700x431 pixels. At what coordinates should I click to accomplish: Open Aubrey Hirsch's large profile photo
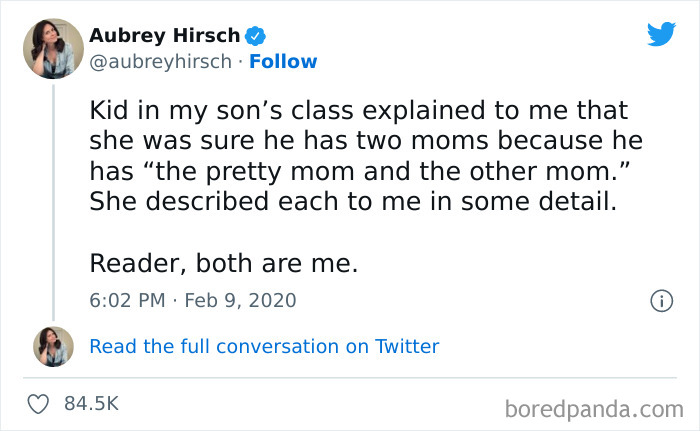click(x=53, y=48)
